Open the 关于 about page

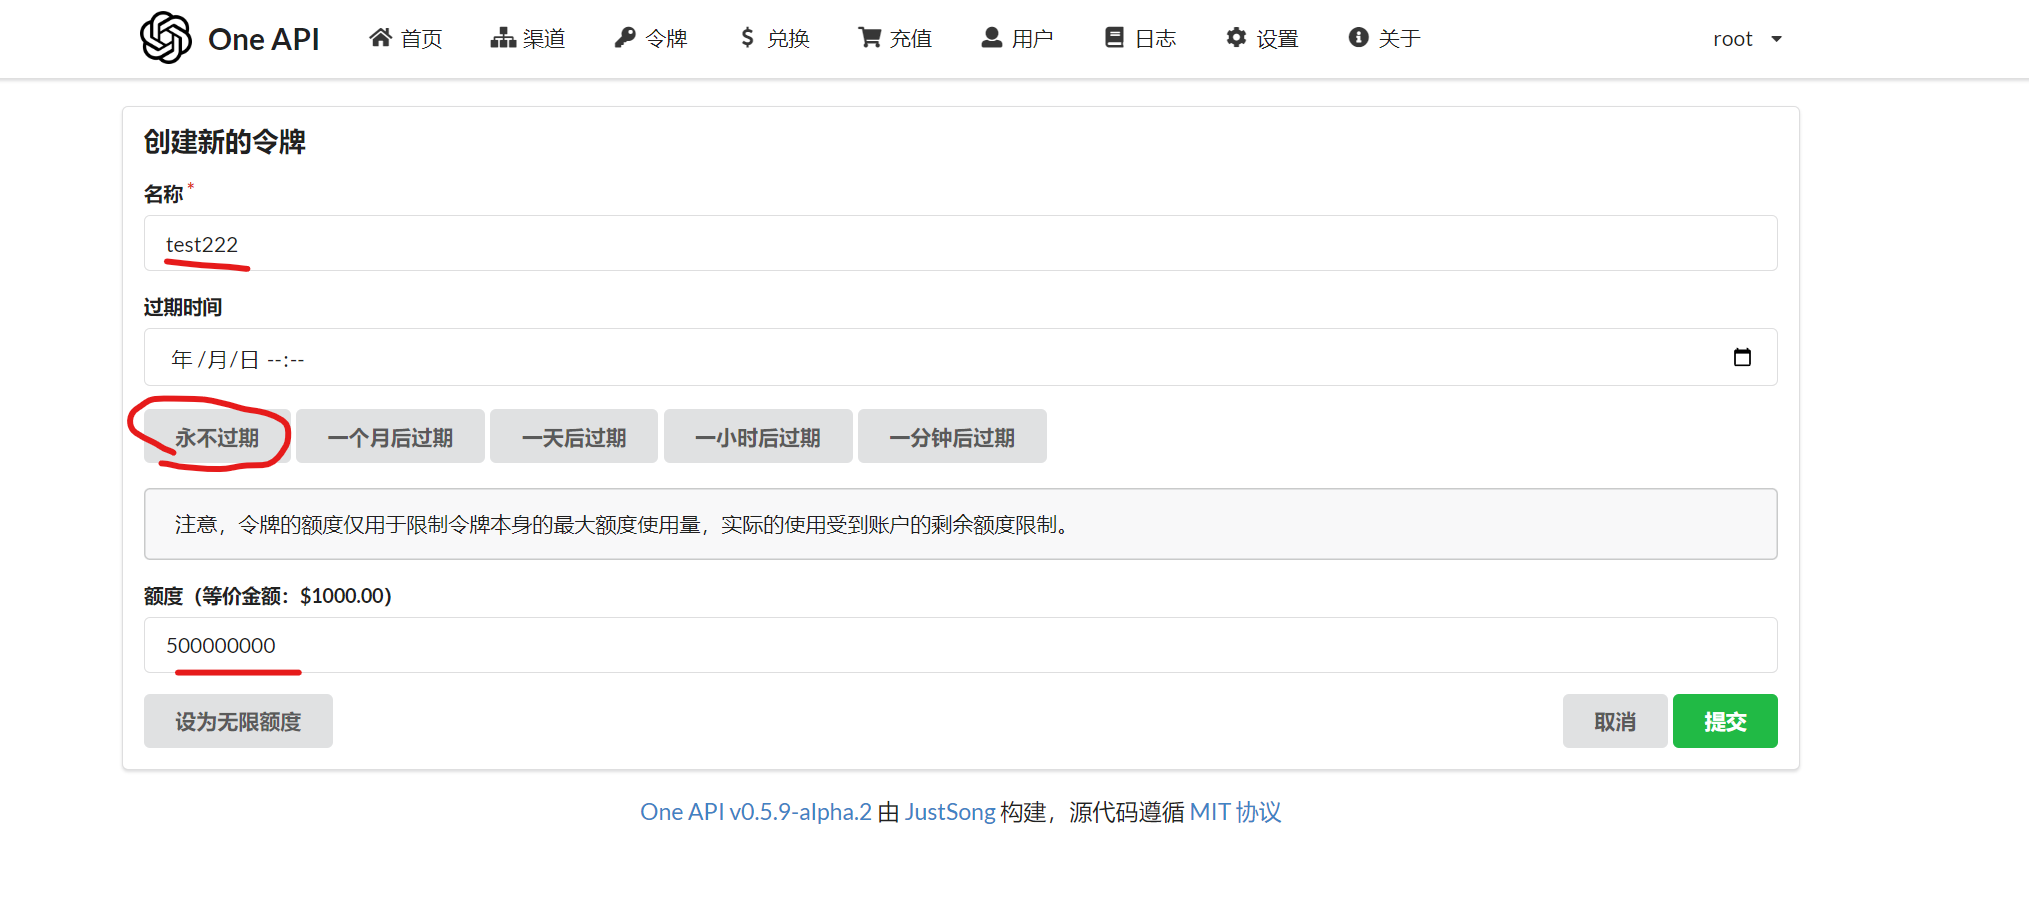pos(1385,38)
